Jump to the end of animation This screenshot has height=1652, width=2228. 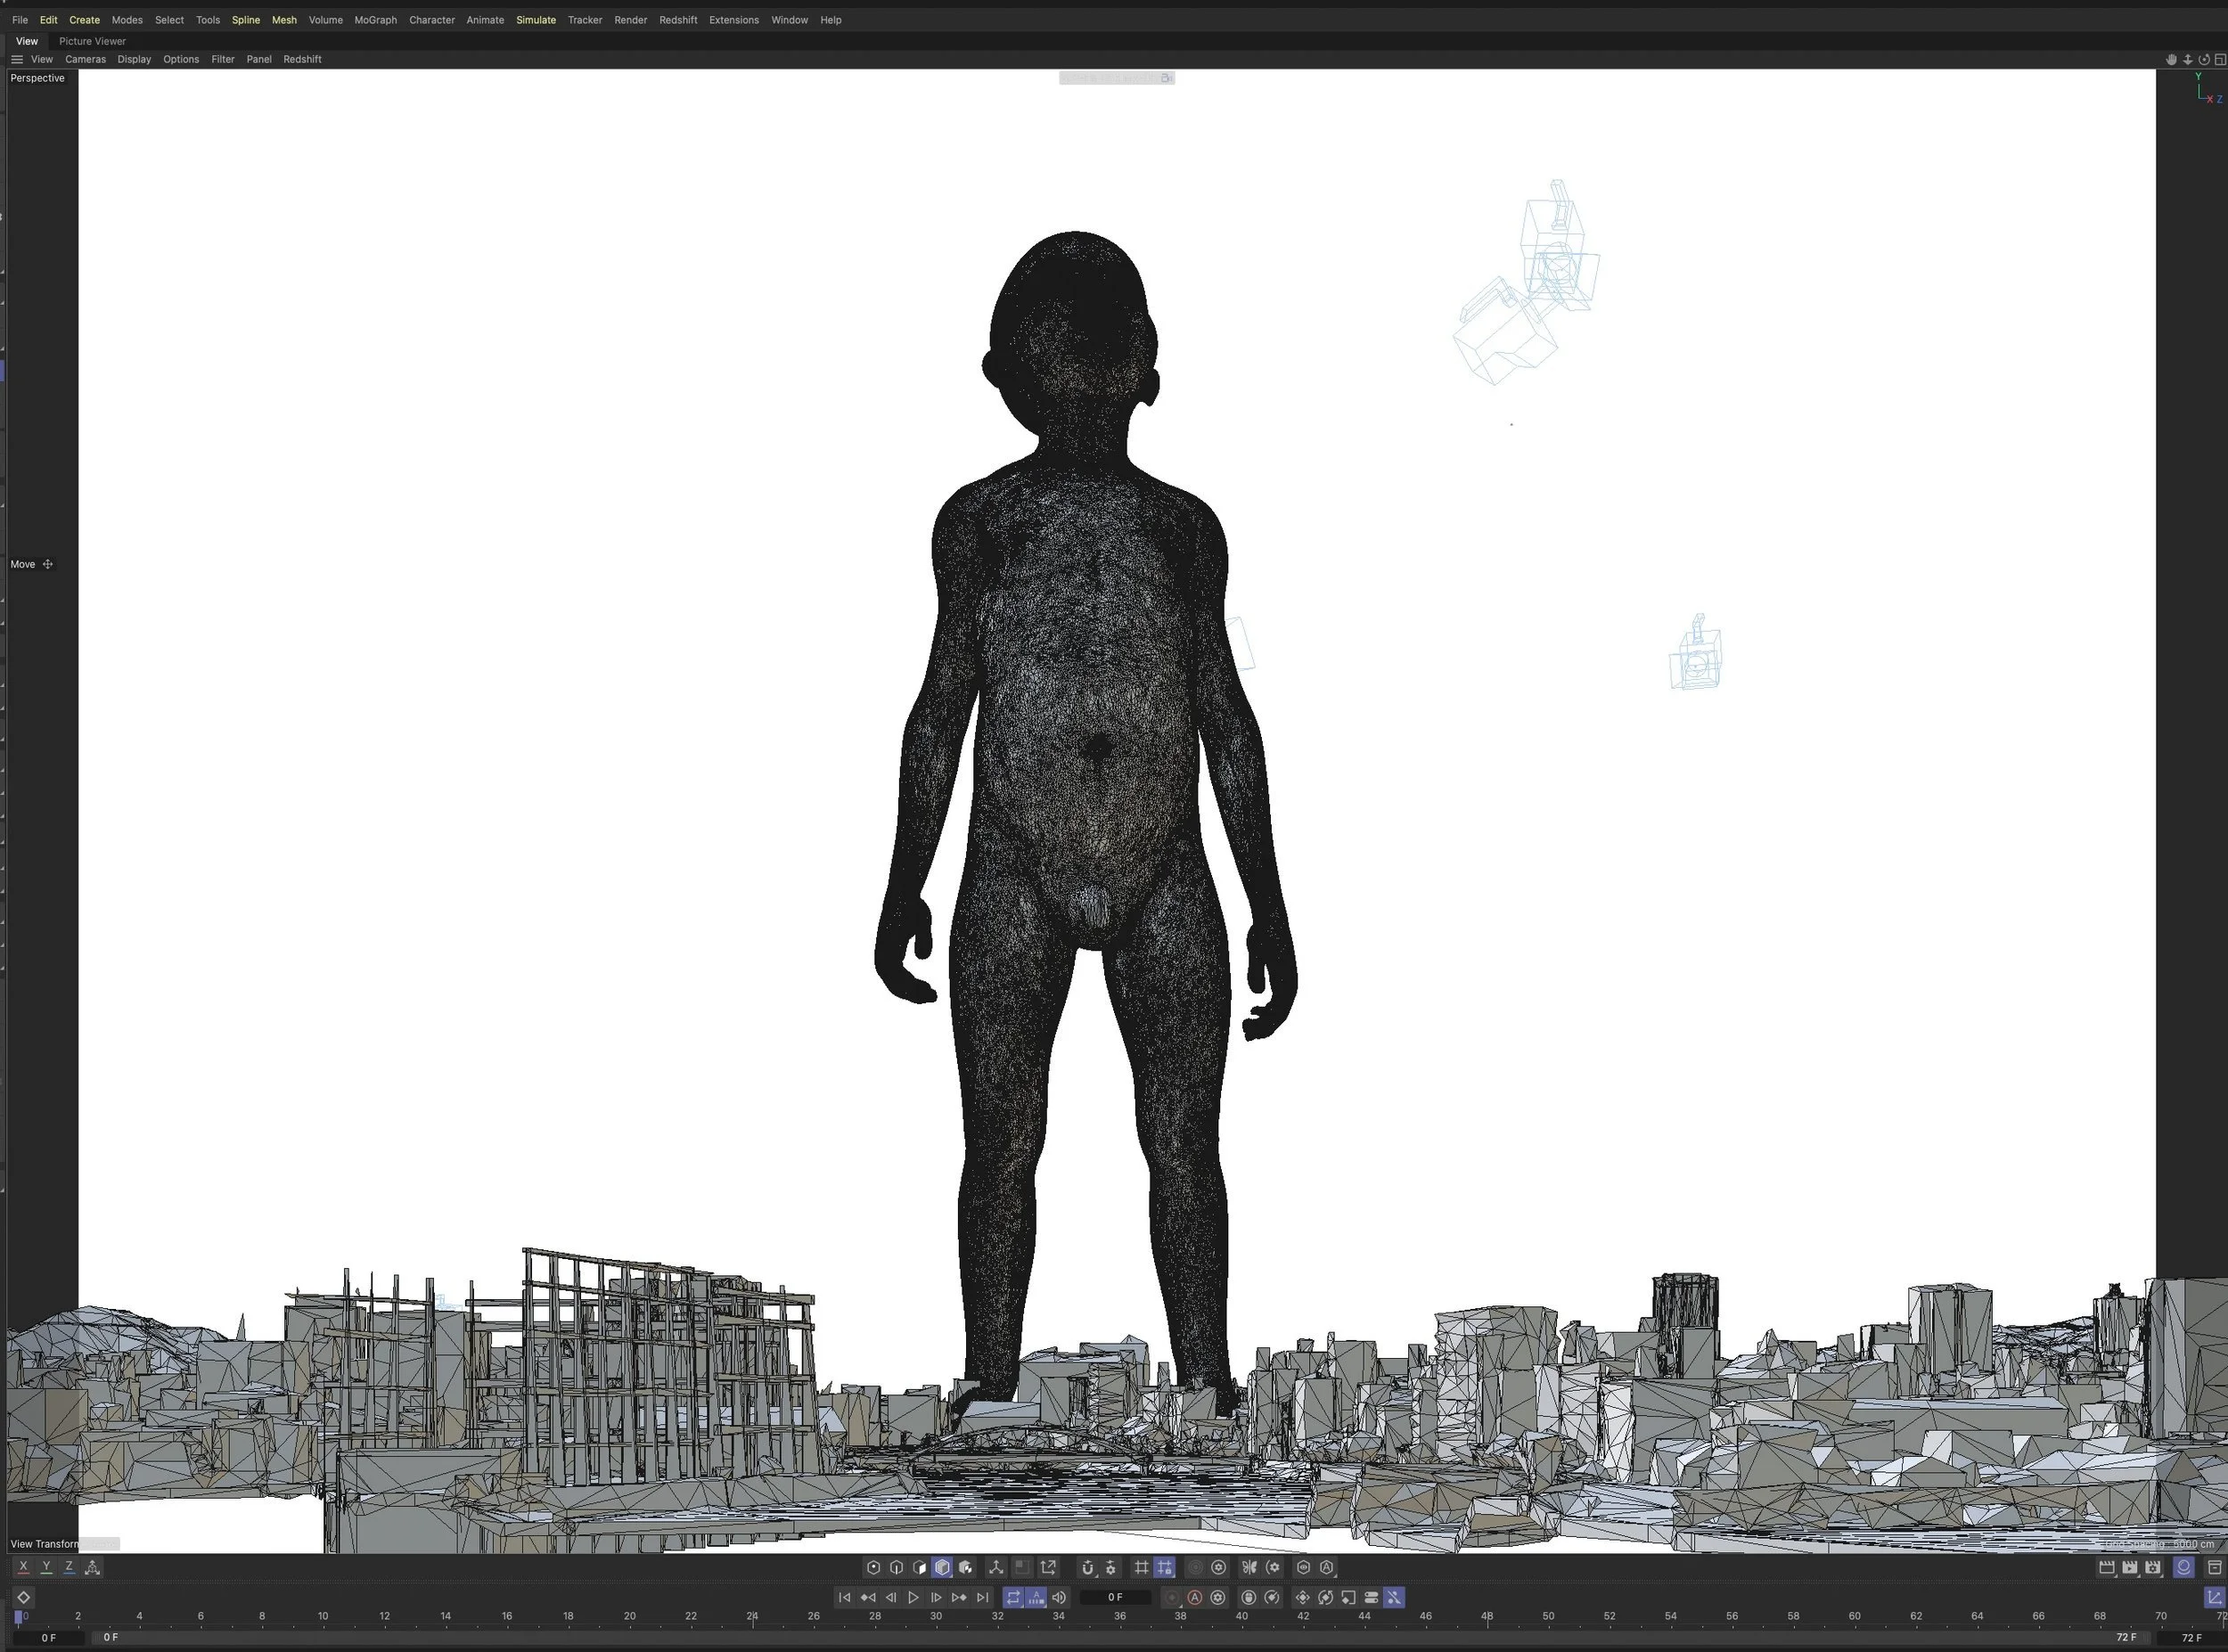click(x=982, y=1597)
